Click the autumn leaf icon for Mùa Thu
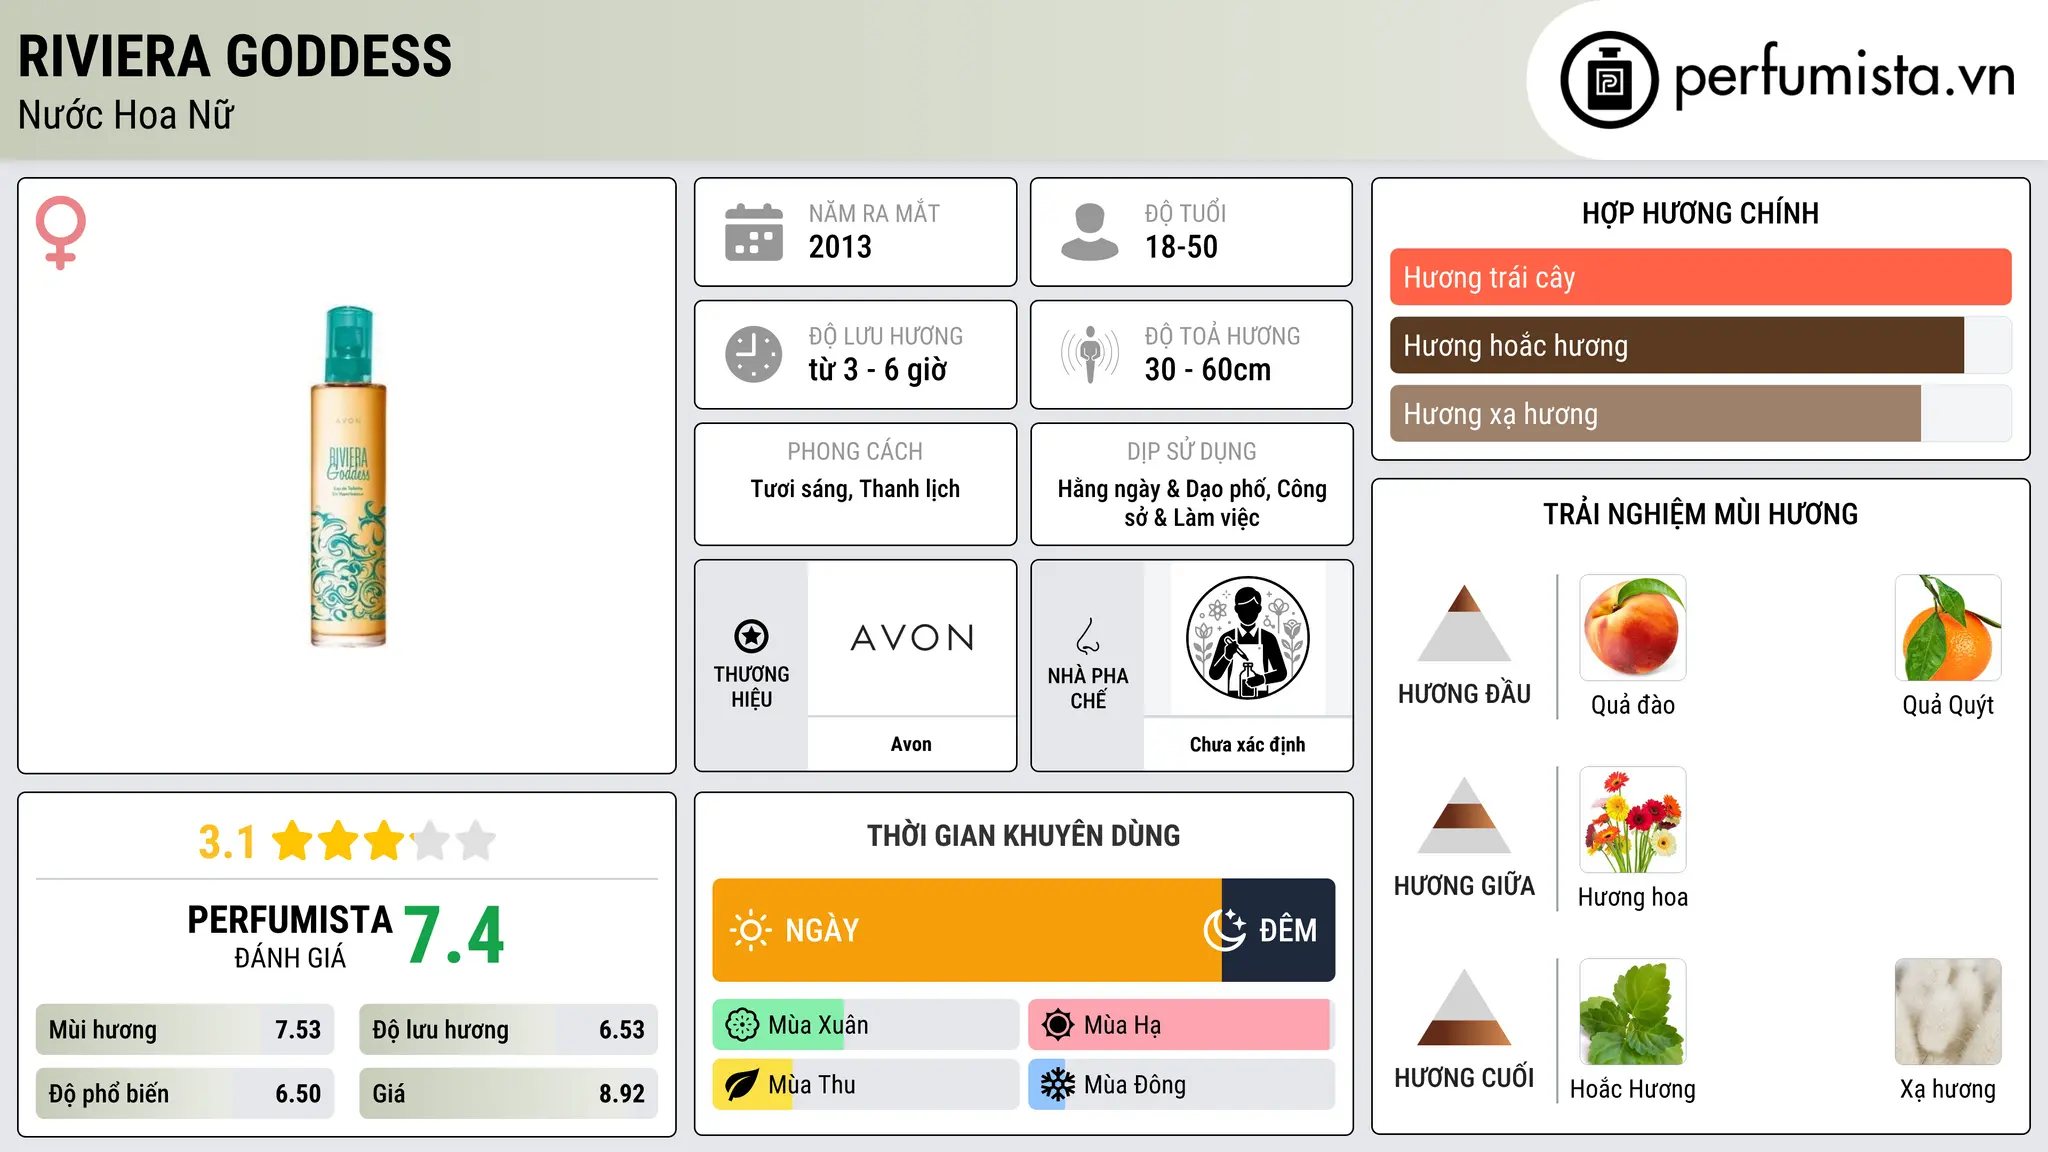This screenshot has width=2048, height=1152. 742,1085
